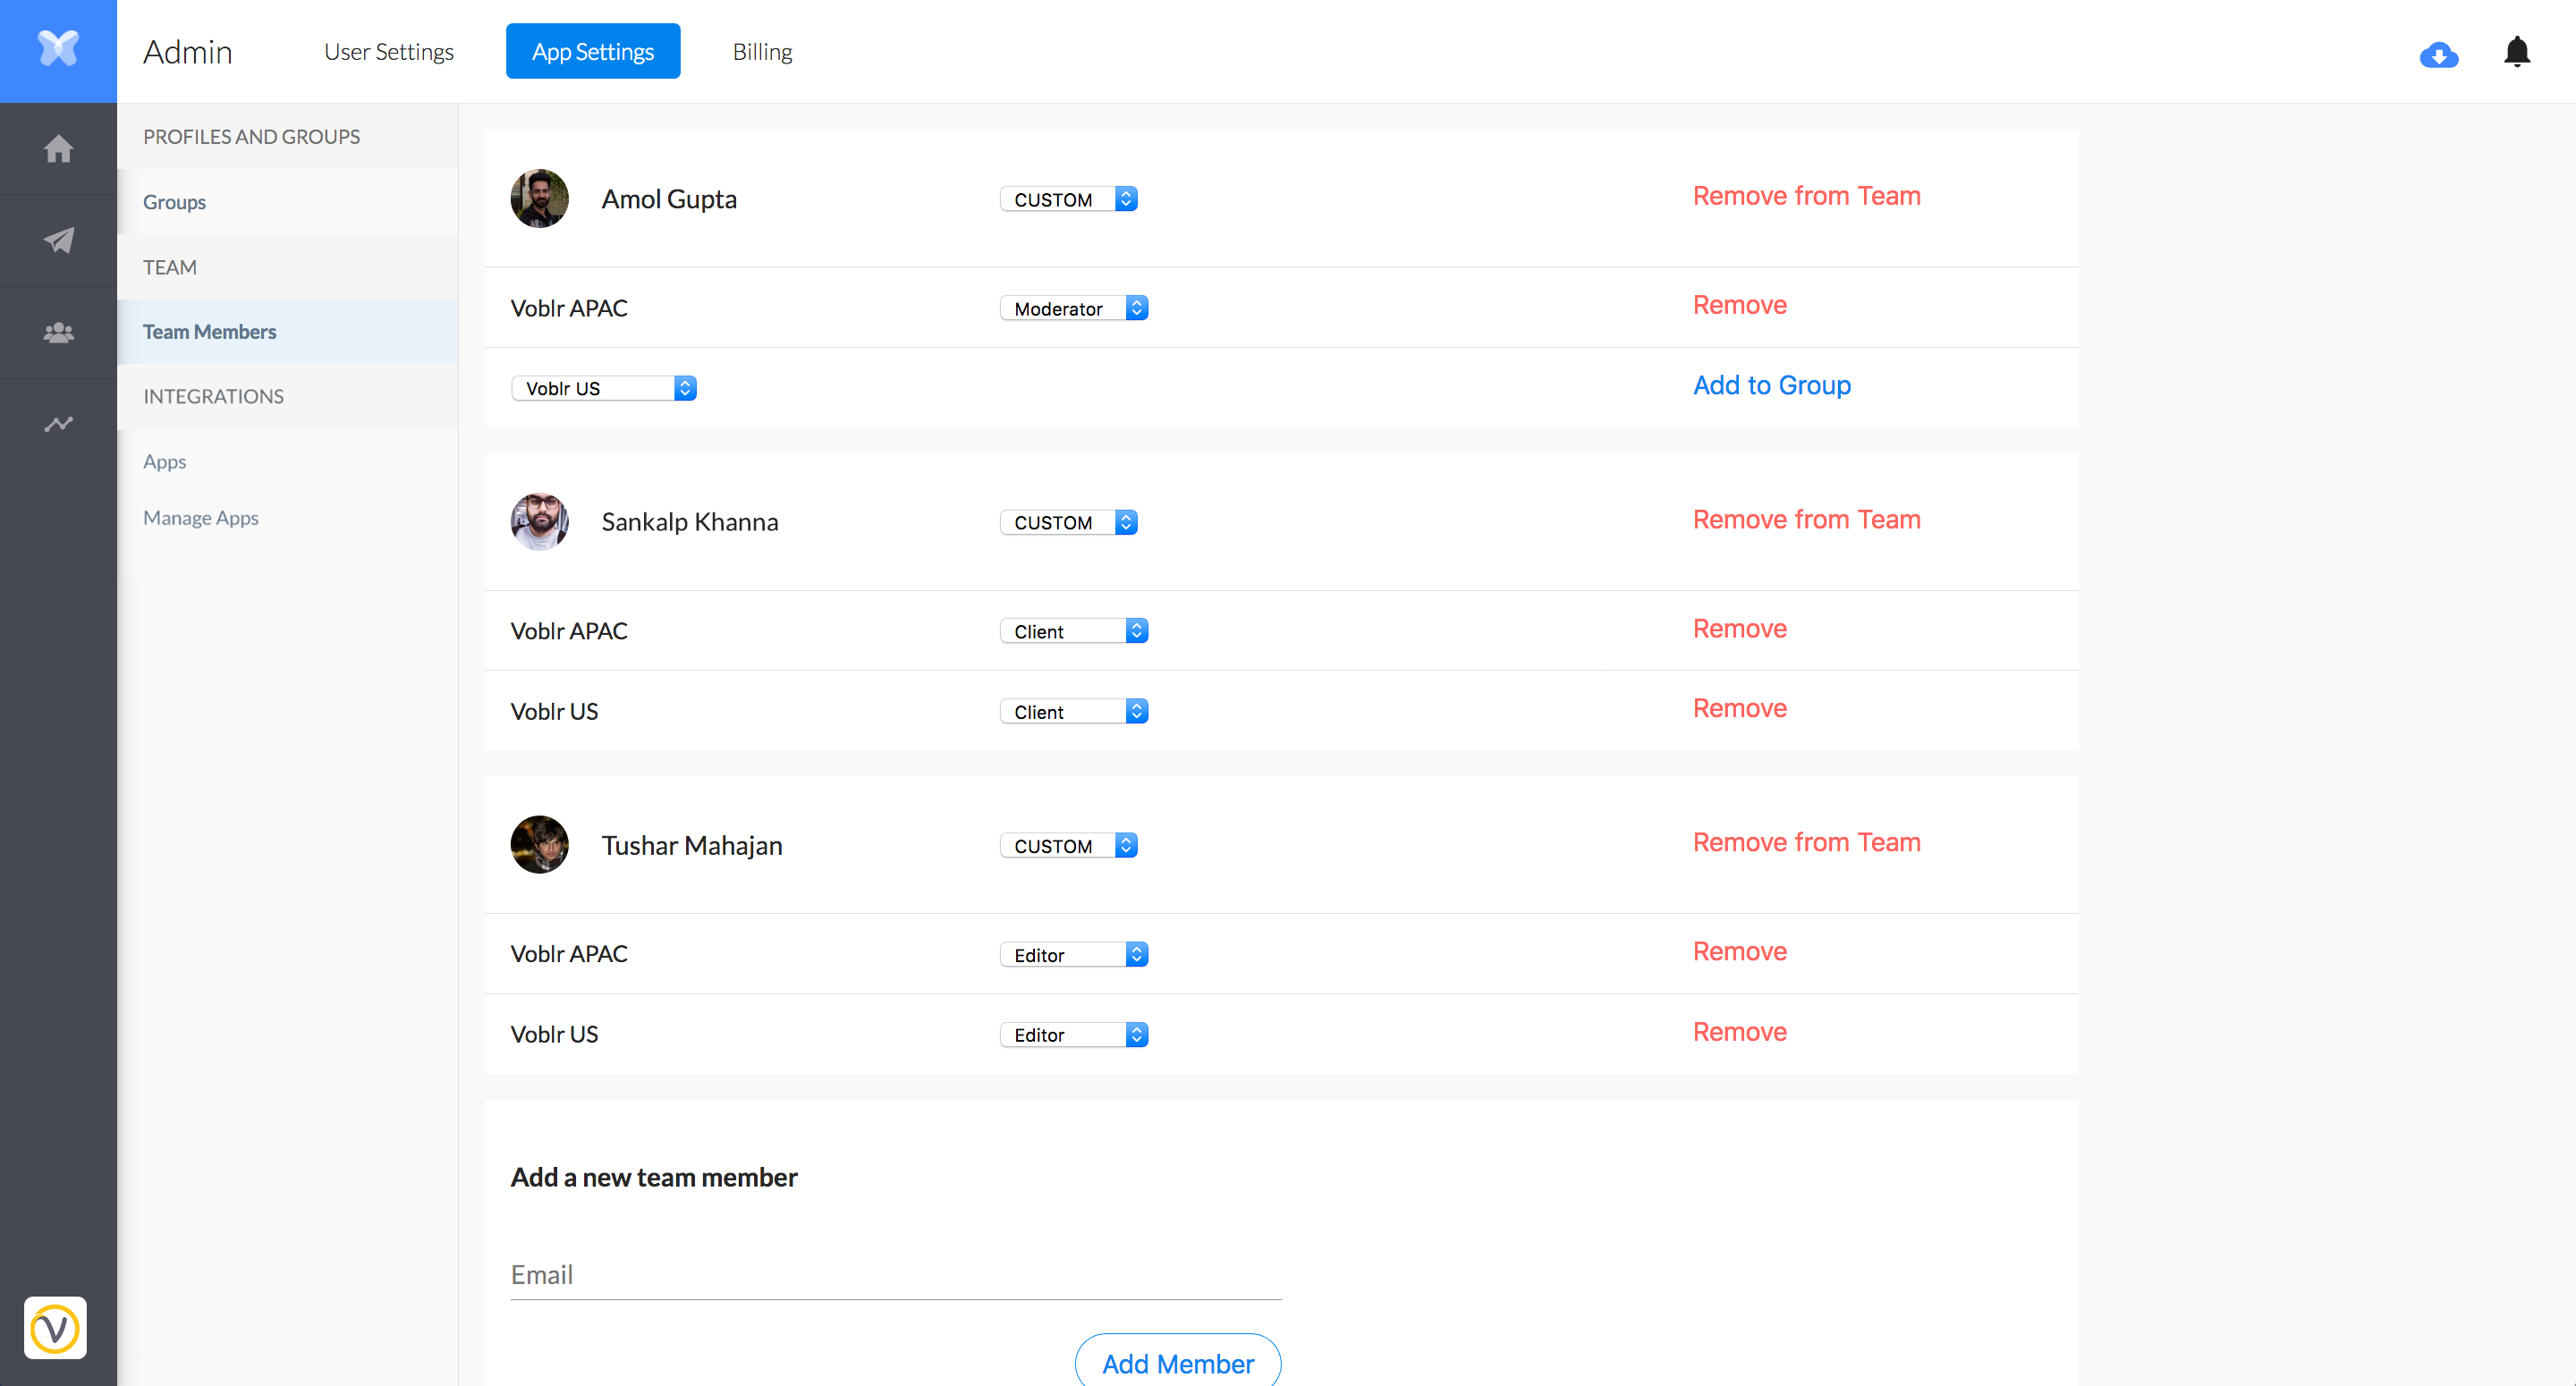This screenshot has height=1386, width=2576.
Task: Open Amol Gupta's Voblr APAC Moderator dropdown
Action: (1074, 308)
